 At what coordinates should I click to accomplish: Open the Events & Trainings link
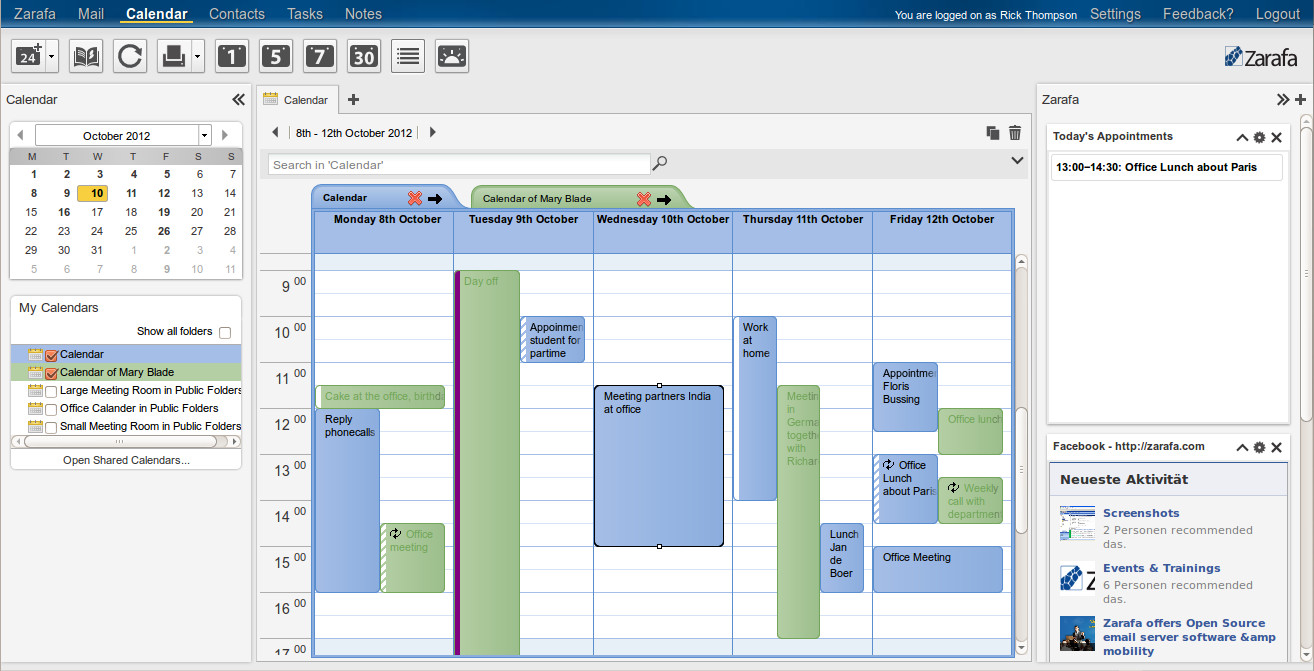click(1161, 568)
